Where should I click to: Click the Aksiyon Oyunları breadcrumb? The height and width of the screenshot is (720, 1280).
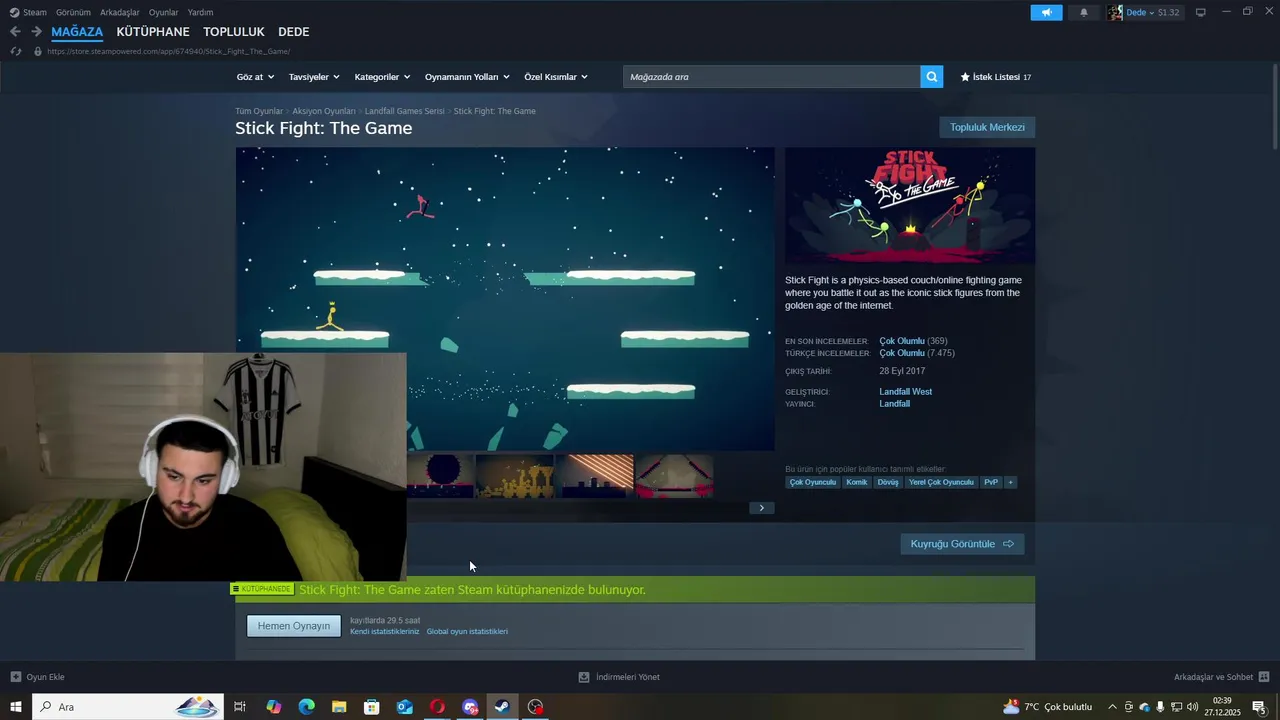pos(324,111)
